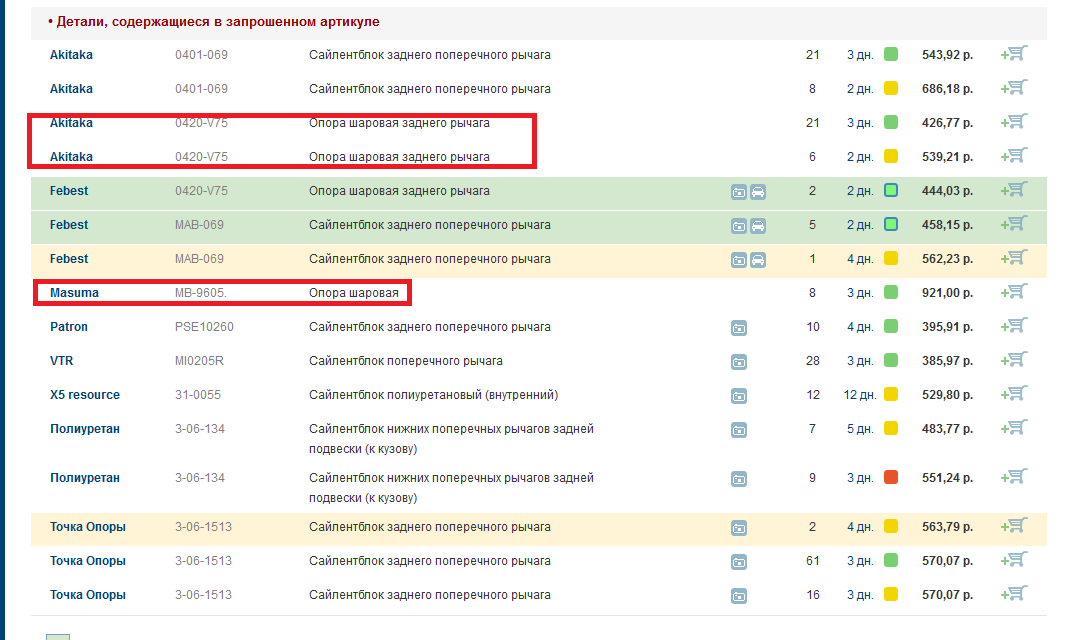The height and width of the screenshot is (640, 1085).
Task: Click price 395,91 р.
Action: pyautogui.click(x=947, y=327)
